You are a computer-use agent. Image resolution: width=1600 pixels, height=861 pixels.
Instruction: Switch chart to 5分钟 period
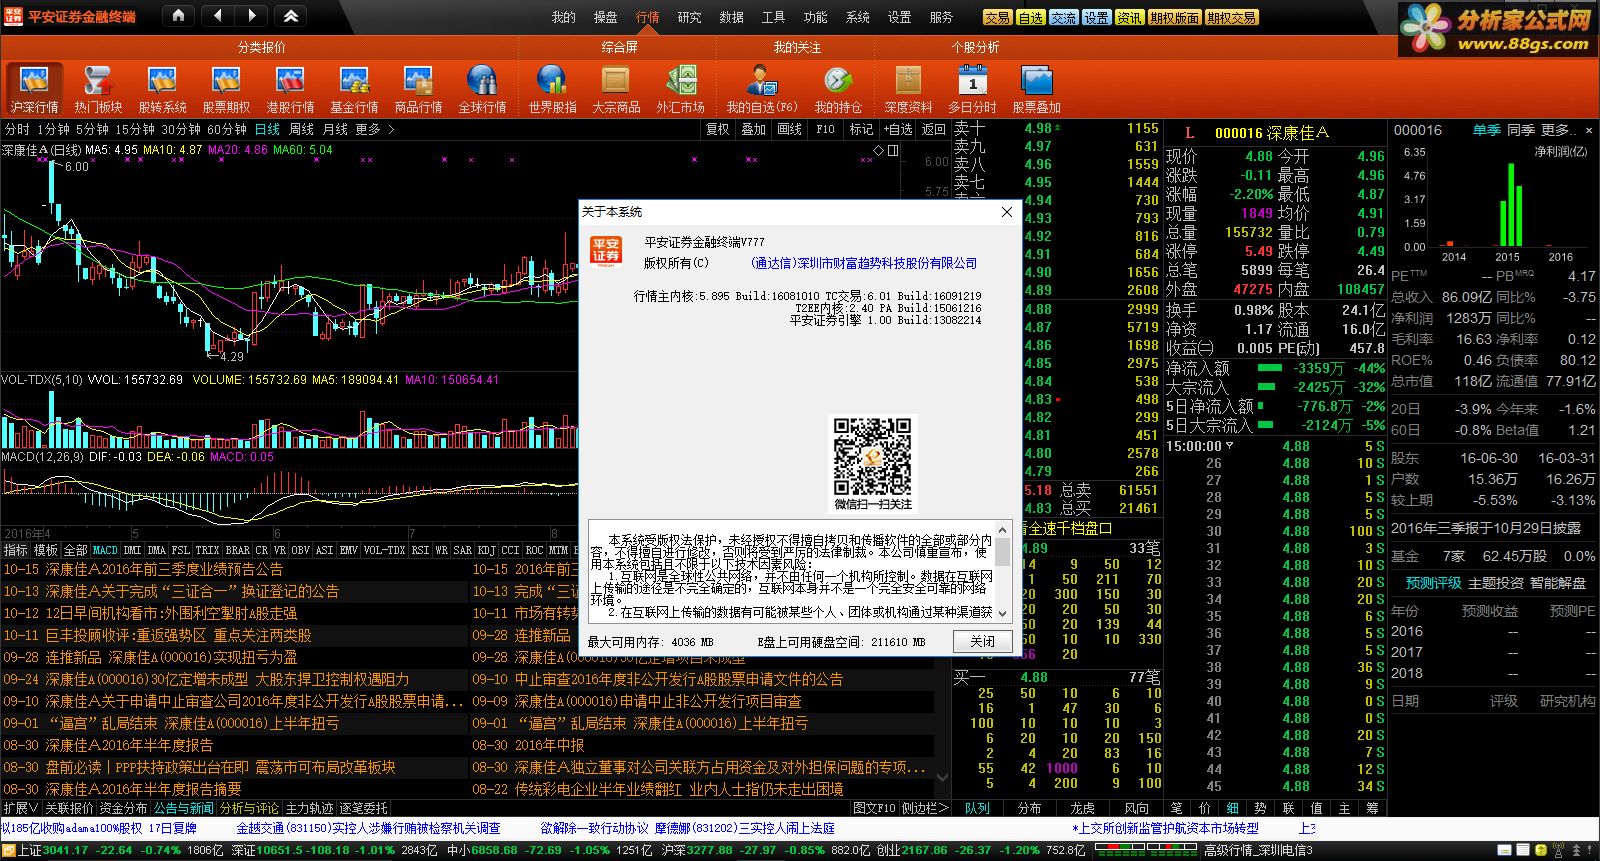tap(92, 129)
